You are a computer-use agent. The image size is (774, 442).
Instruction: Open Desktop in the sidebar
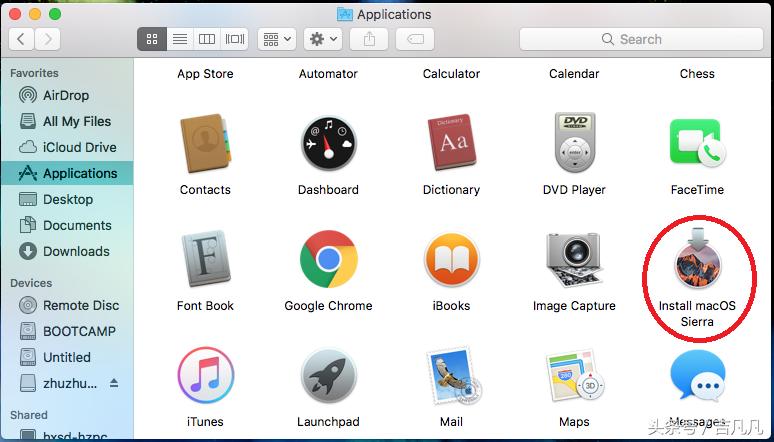coord(67,199)
